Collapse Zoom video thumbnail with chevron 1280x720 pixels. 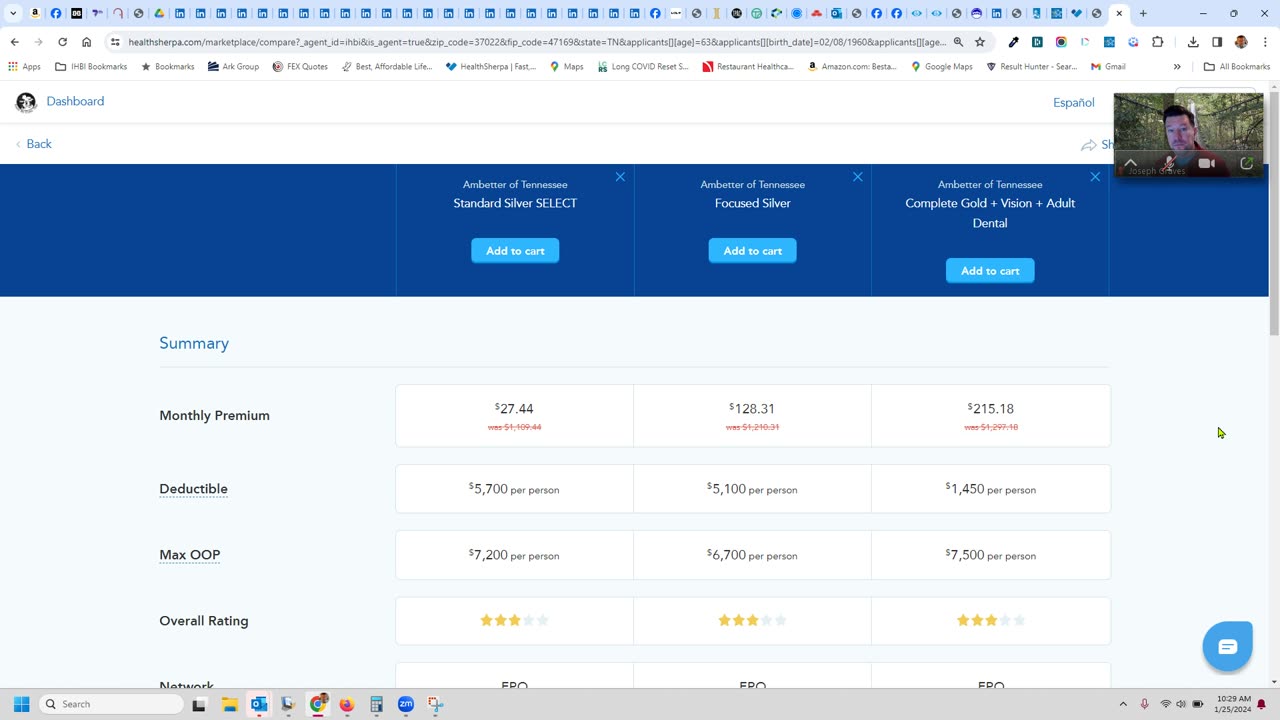(x=1131, y=163)
